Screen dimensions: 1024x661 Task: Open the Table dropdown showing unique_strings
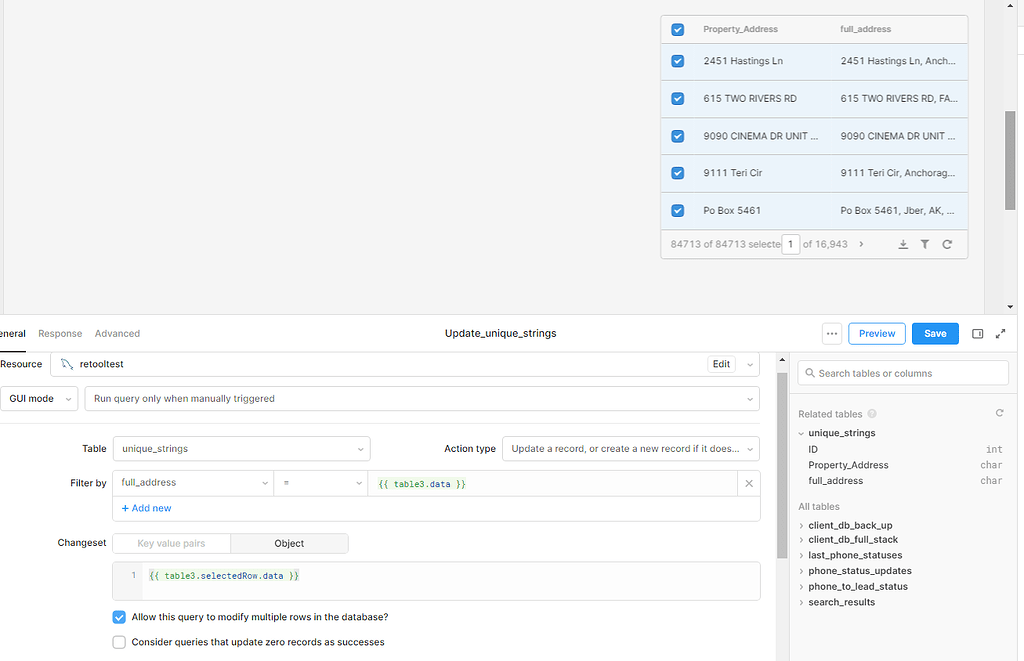coord(241,449)
